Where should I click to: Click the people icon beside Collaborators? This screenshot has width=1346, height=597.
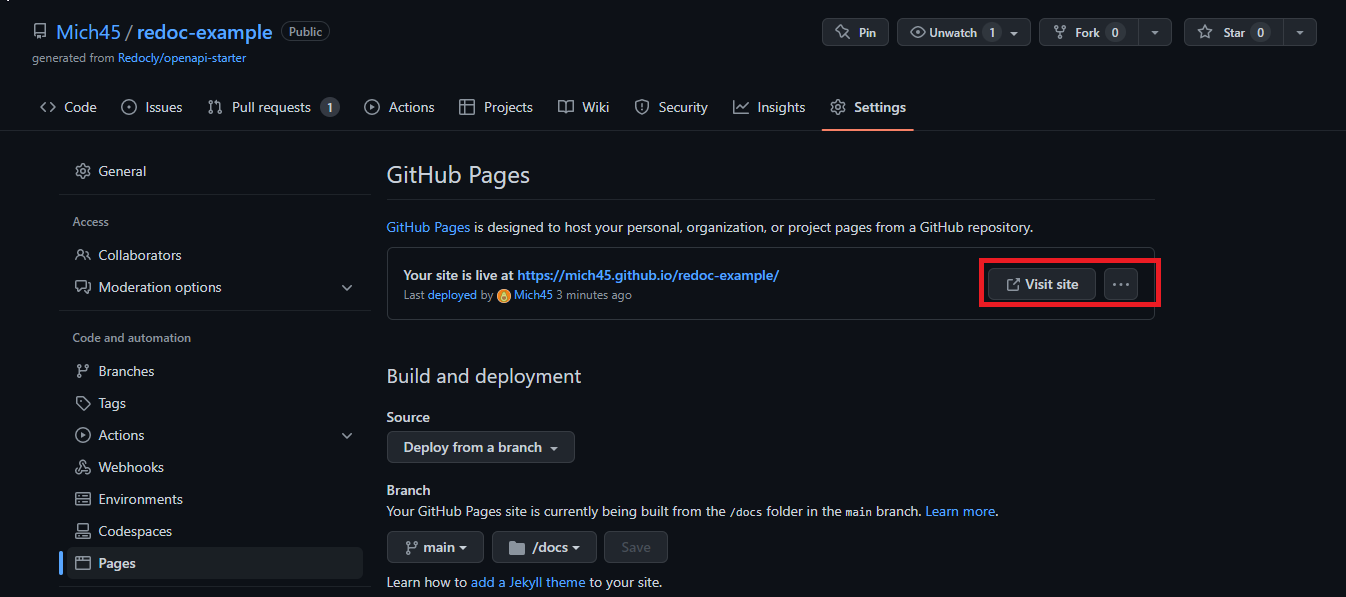[x=83, y=255]
